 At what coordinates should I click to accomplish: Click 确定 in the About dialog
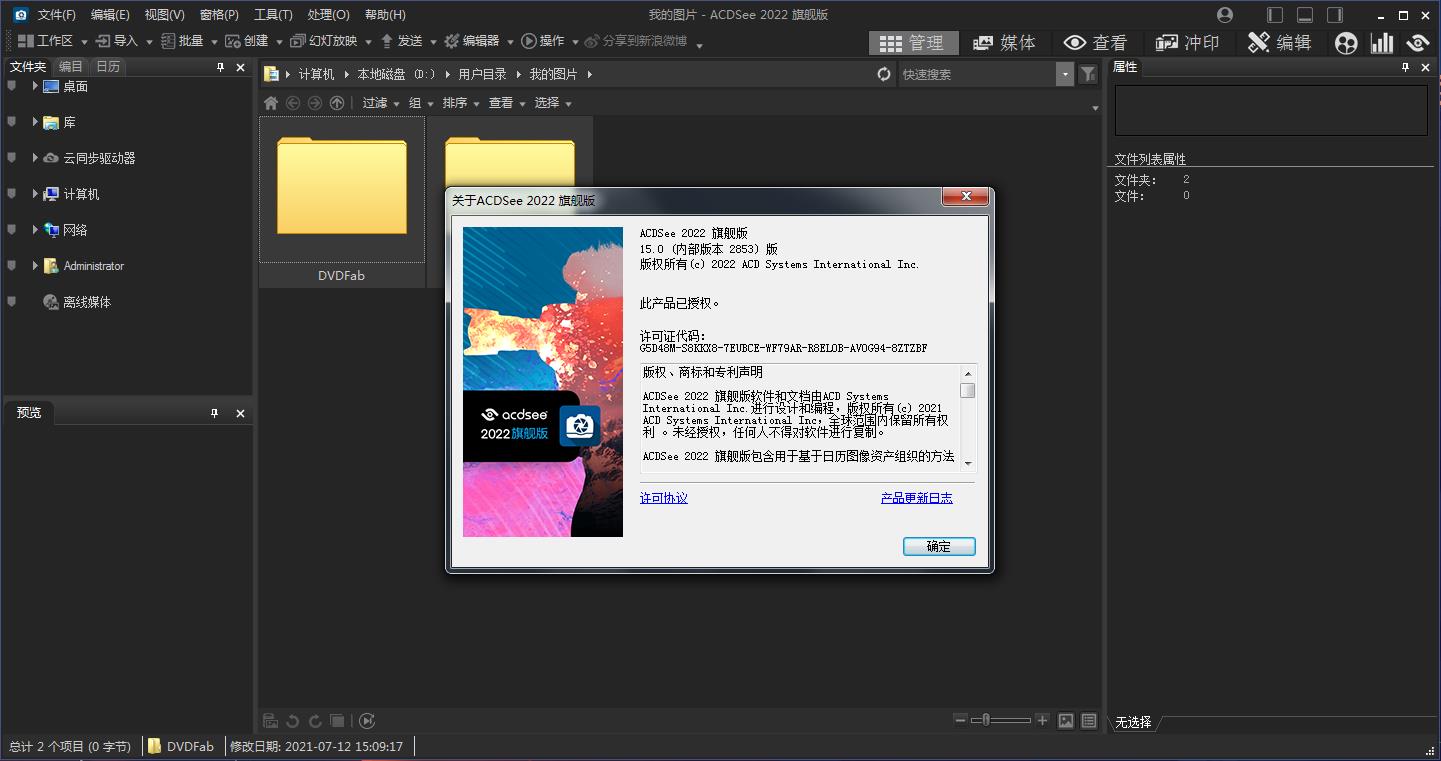click(x=938, y=546)
